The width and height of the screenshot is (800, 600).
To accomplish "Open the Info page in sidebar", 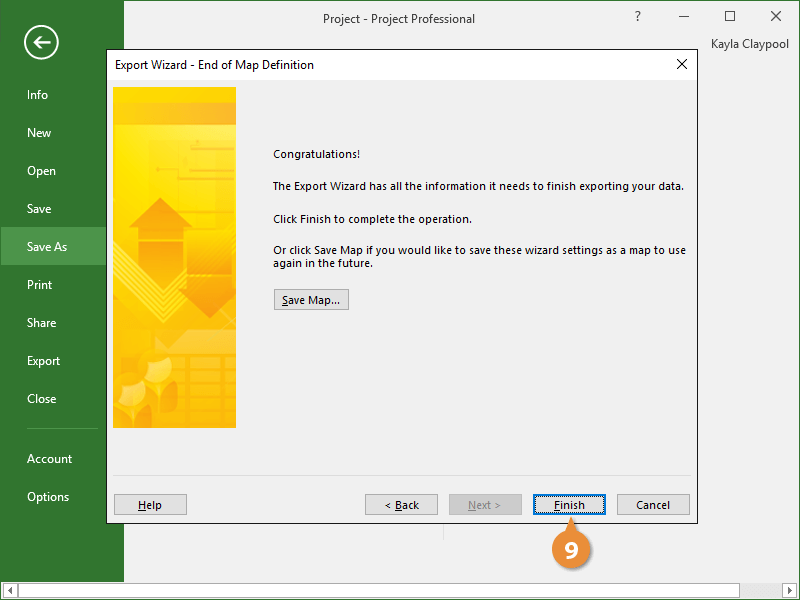I will tap(38, 95).
